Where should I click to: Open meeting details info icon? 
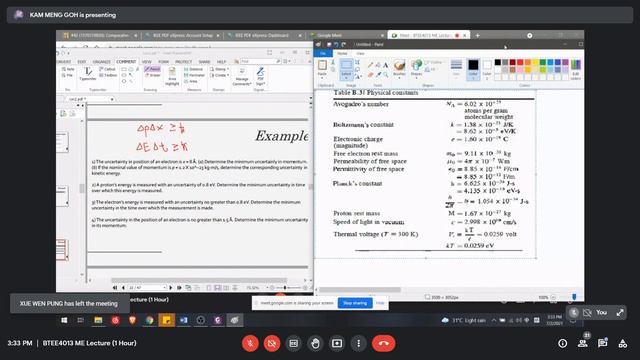[562, 343]
